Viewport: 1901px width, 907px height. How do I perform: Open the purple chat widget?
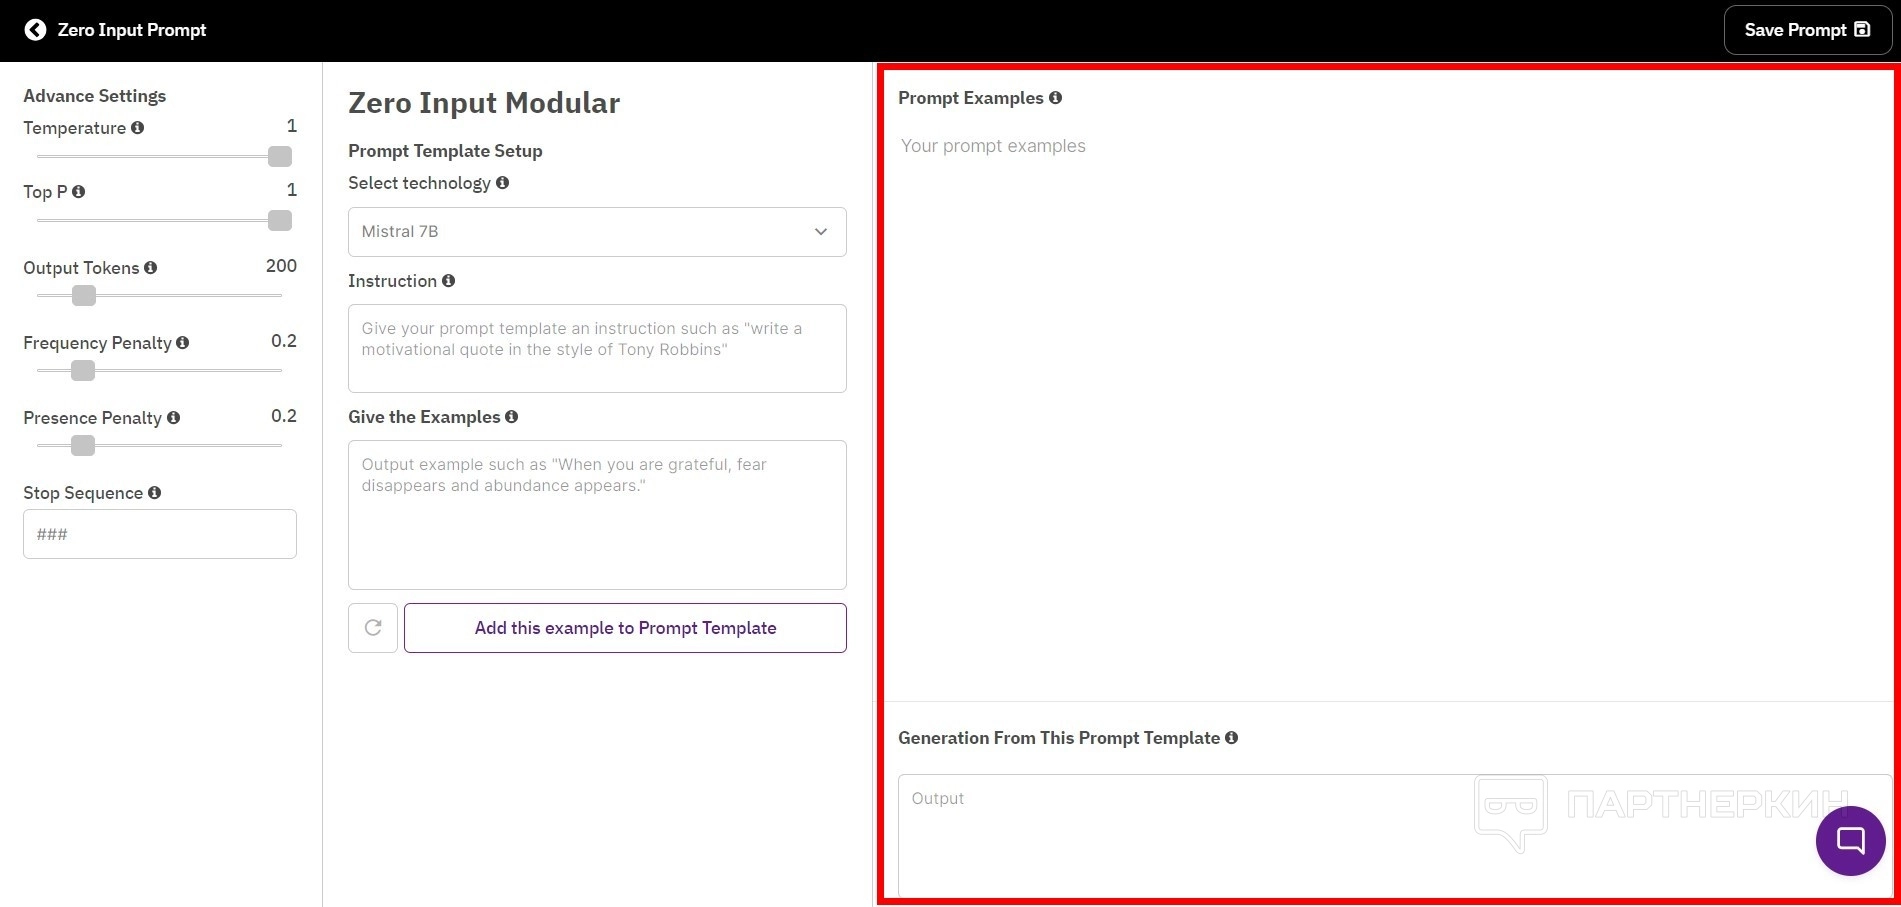pos(1850,841)
